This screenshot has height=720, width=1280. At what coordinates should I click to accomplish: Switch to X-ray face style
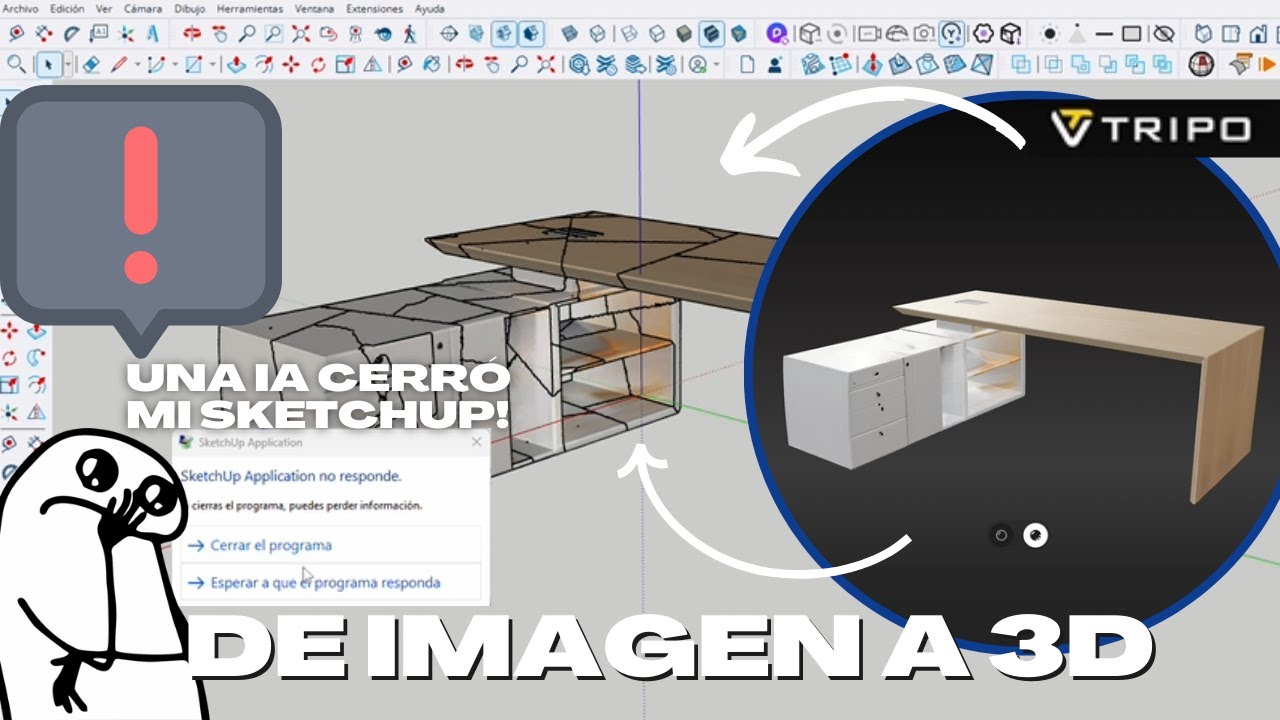pyautogui.click(x=569, y=33)
